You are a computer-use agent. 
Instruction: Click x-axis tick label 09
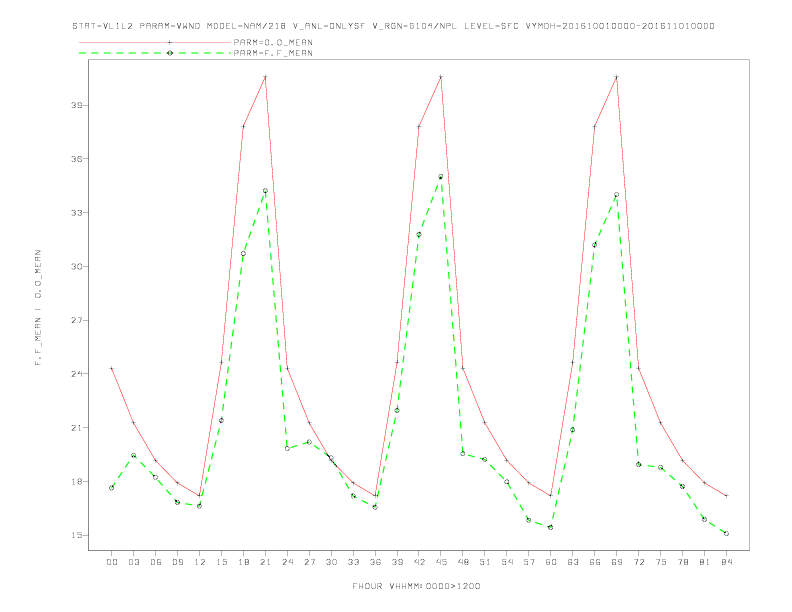point(178,562)
